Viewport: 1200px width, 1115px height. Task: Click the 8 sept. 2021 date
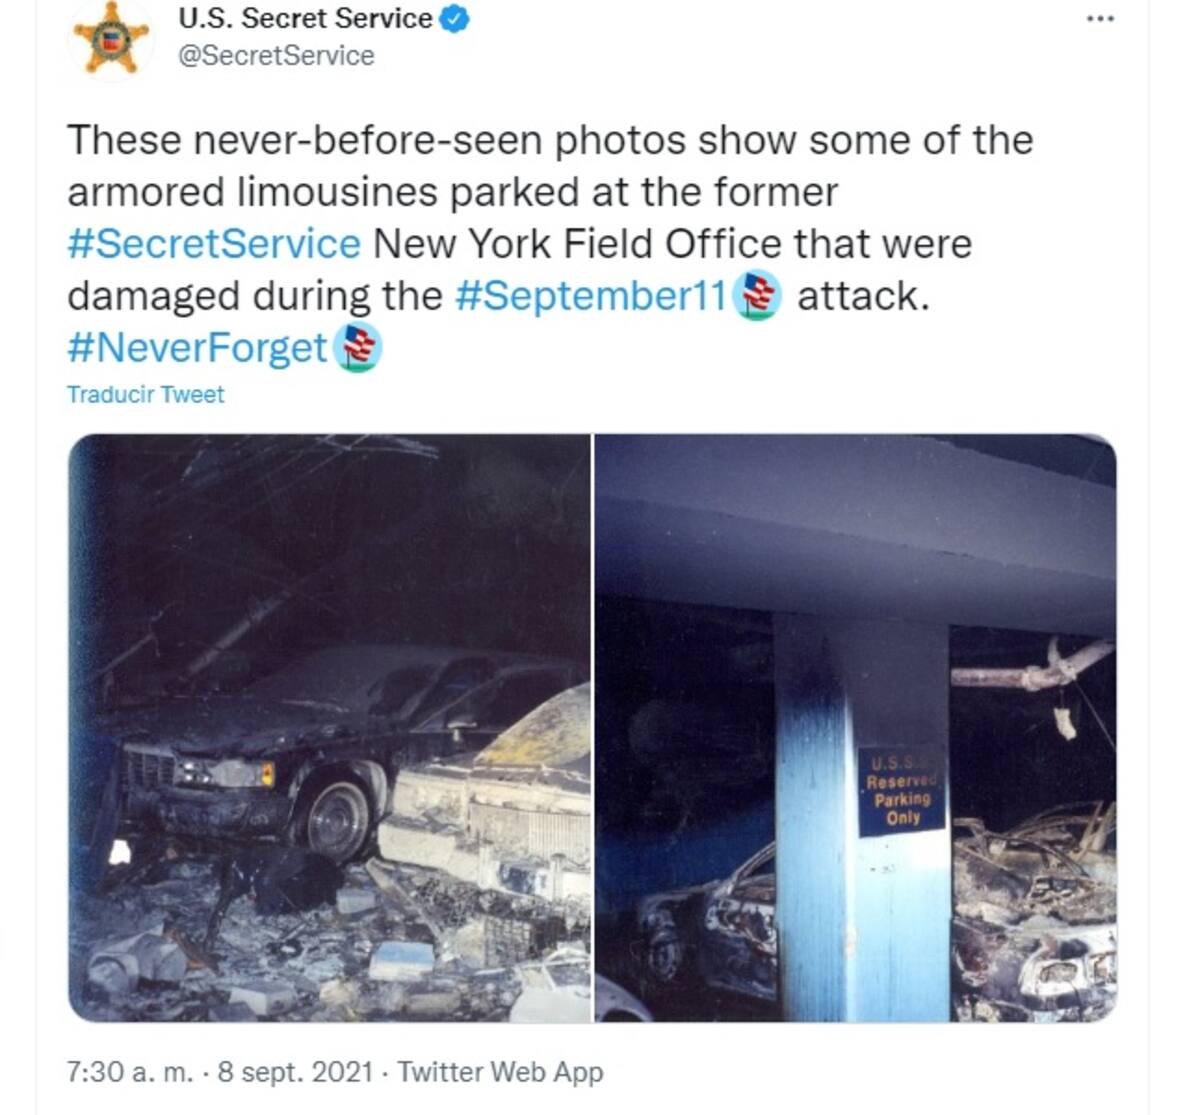(x=295, y=1072)
